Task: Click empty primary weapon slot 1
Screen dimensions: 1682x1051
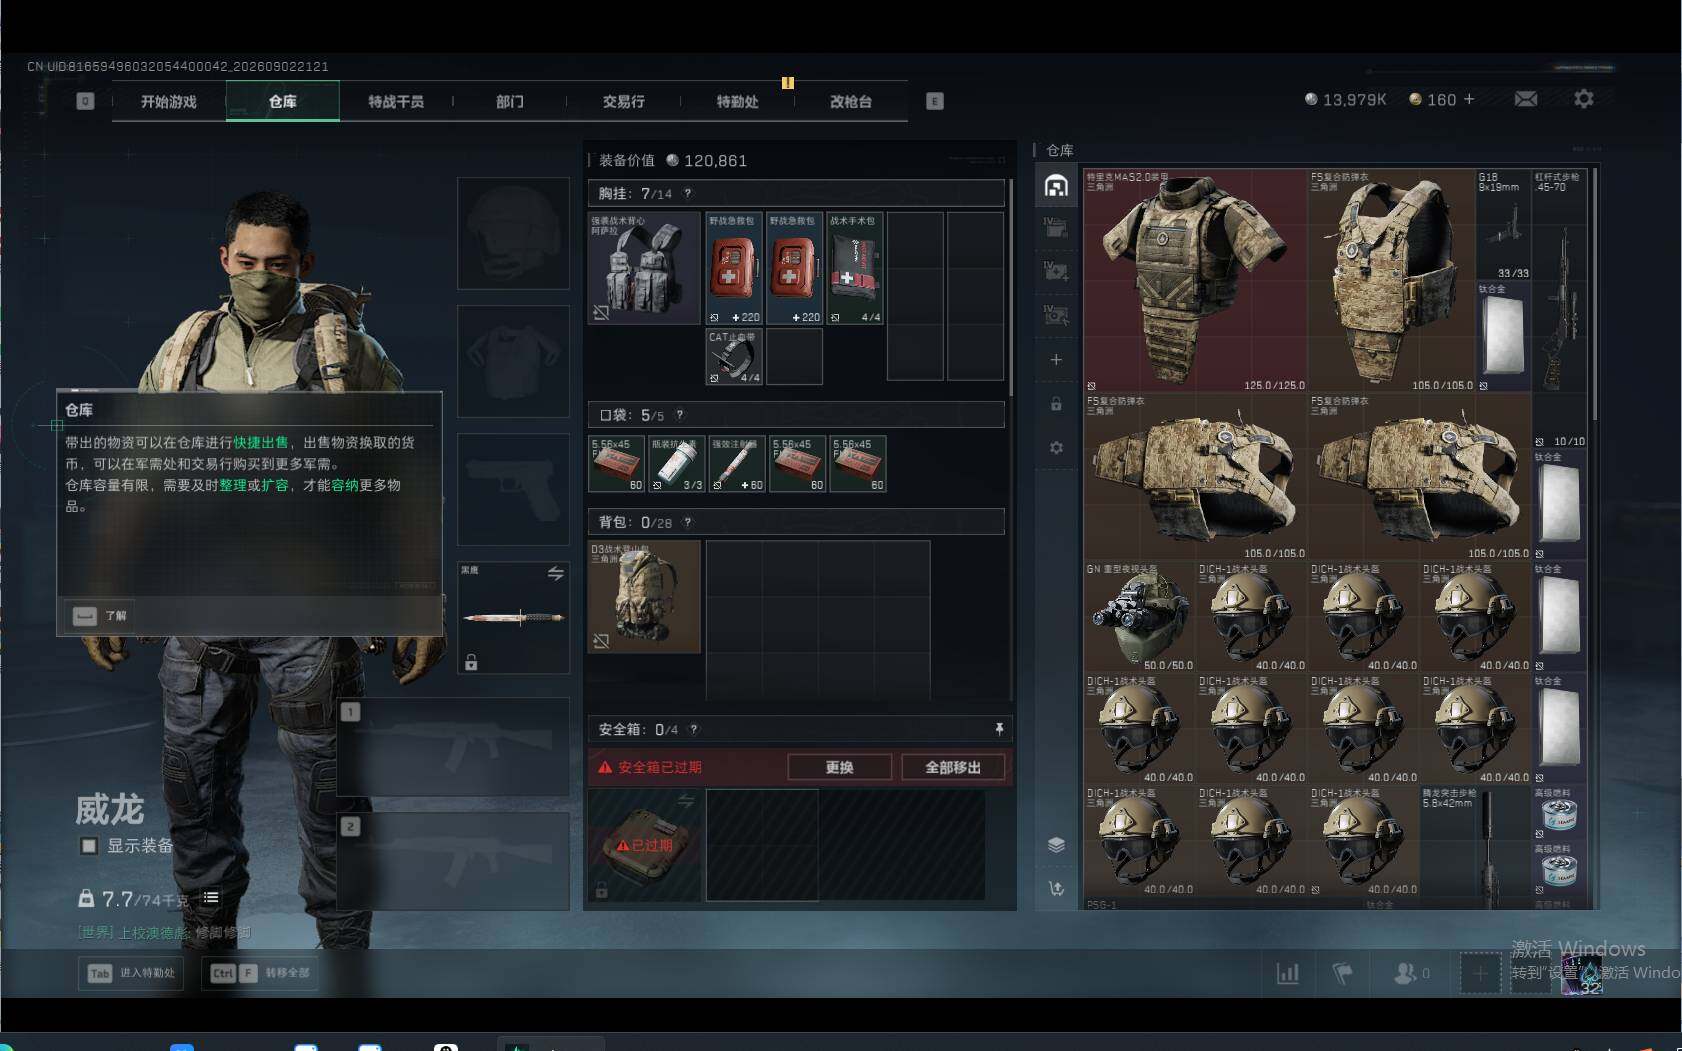Action: point(454,746)
